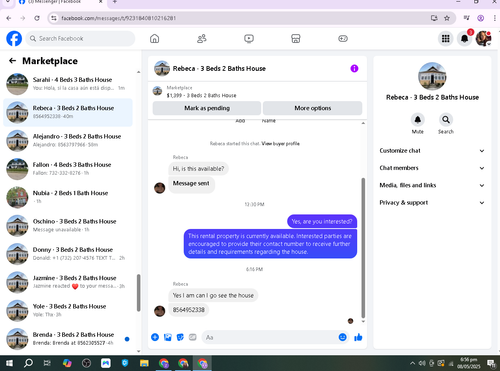The width and height of the screenshot is (500, 371).
Task: Open Alejandro 3 Beds 2 Baths chat
Action: click(68, 141)
